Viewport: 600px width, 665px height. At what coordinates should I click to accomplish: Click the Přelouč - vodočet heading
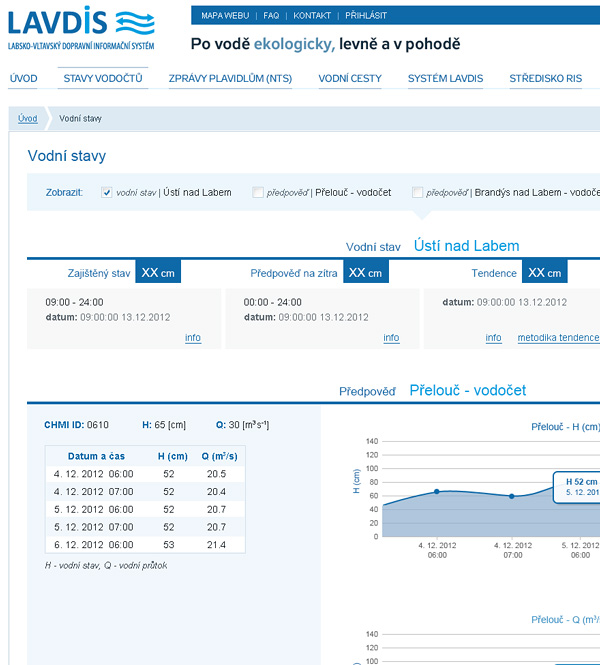[x=468, y=390]
